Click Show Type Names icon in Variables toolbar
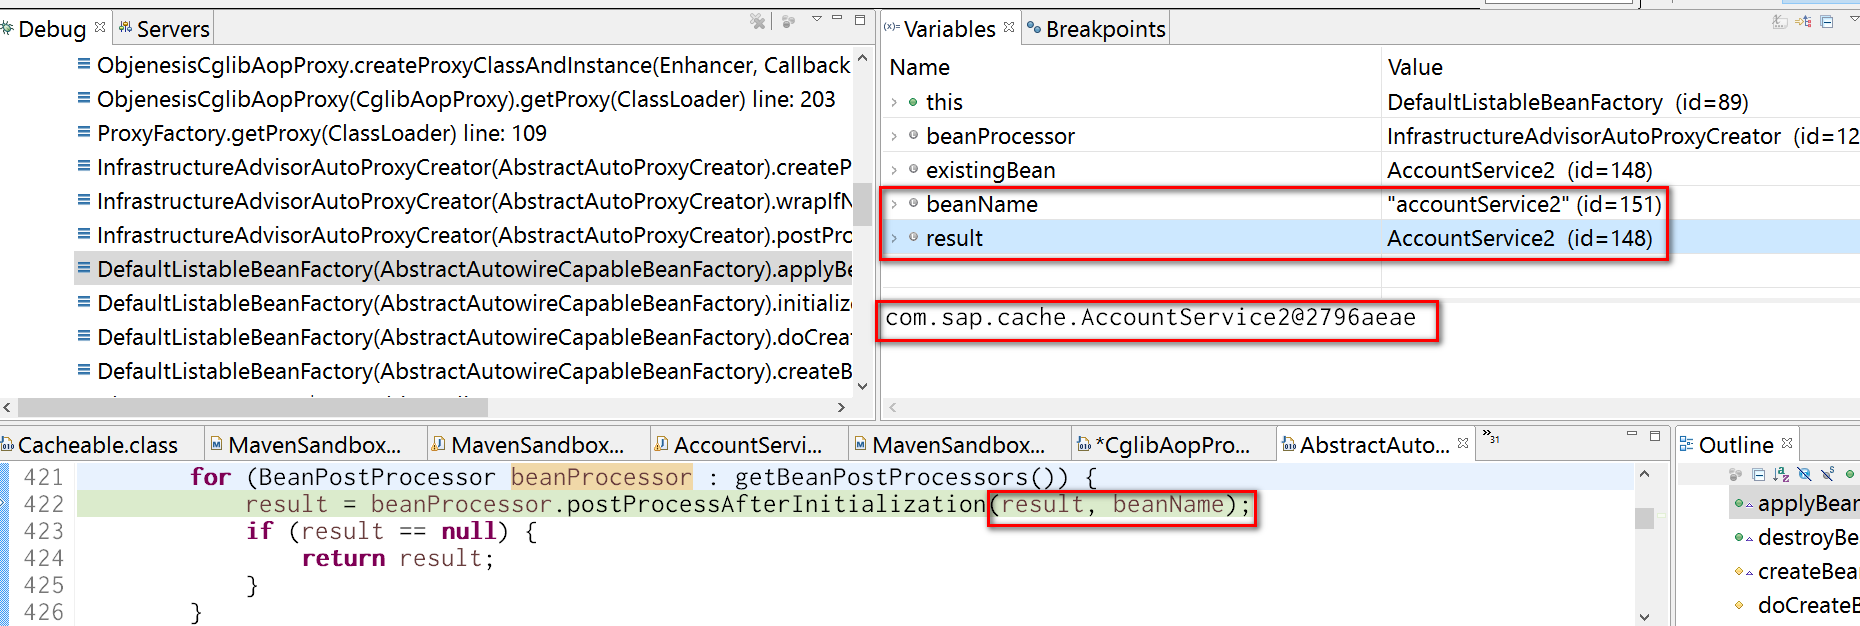This screenshot has width=1860, height=626. 1780,22
